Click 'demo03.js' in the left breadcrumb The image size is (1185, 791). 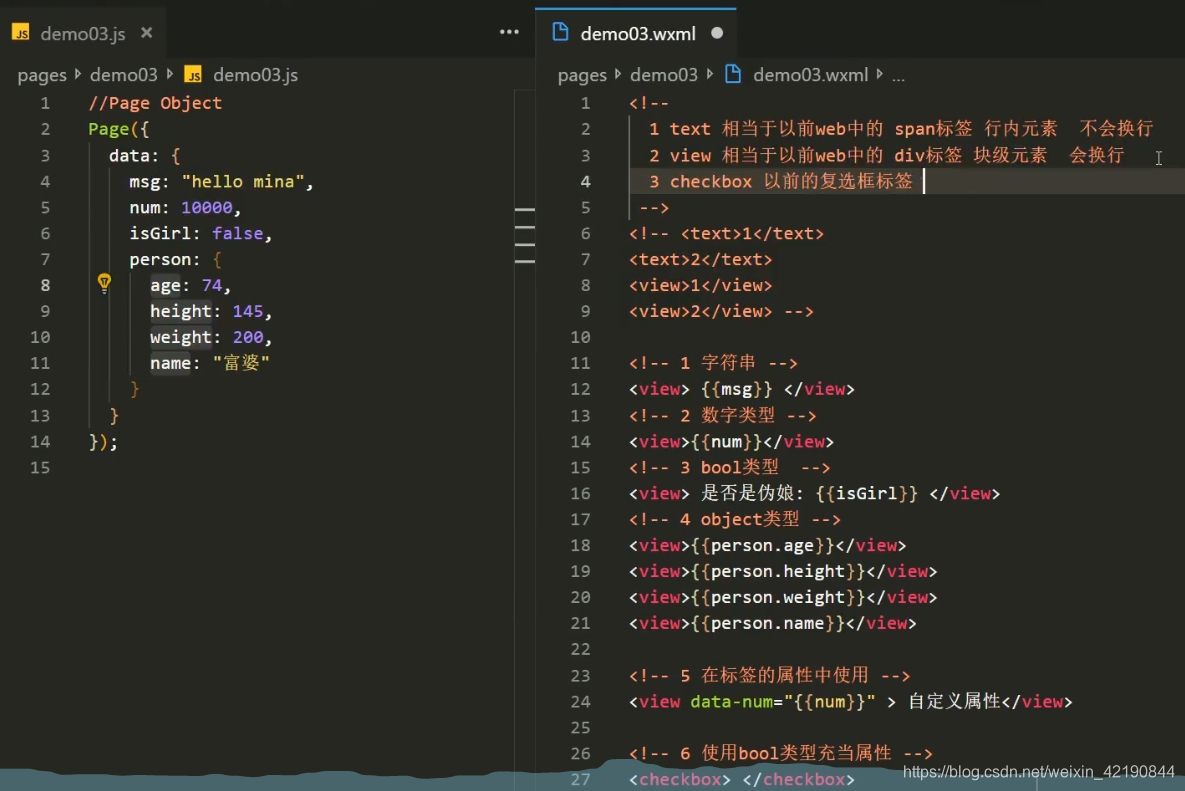coord(255,75)
